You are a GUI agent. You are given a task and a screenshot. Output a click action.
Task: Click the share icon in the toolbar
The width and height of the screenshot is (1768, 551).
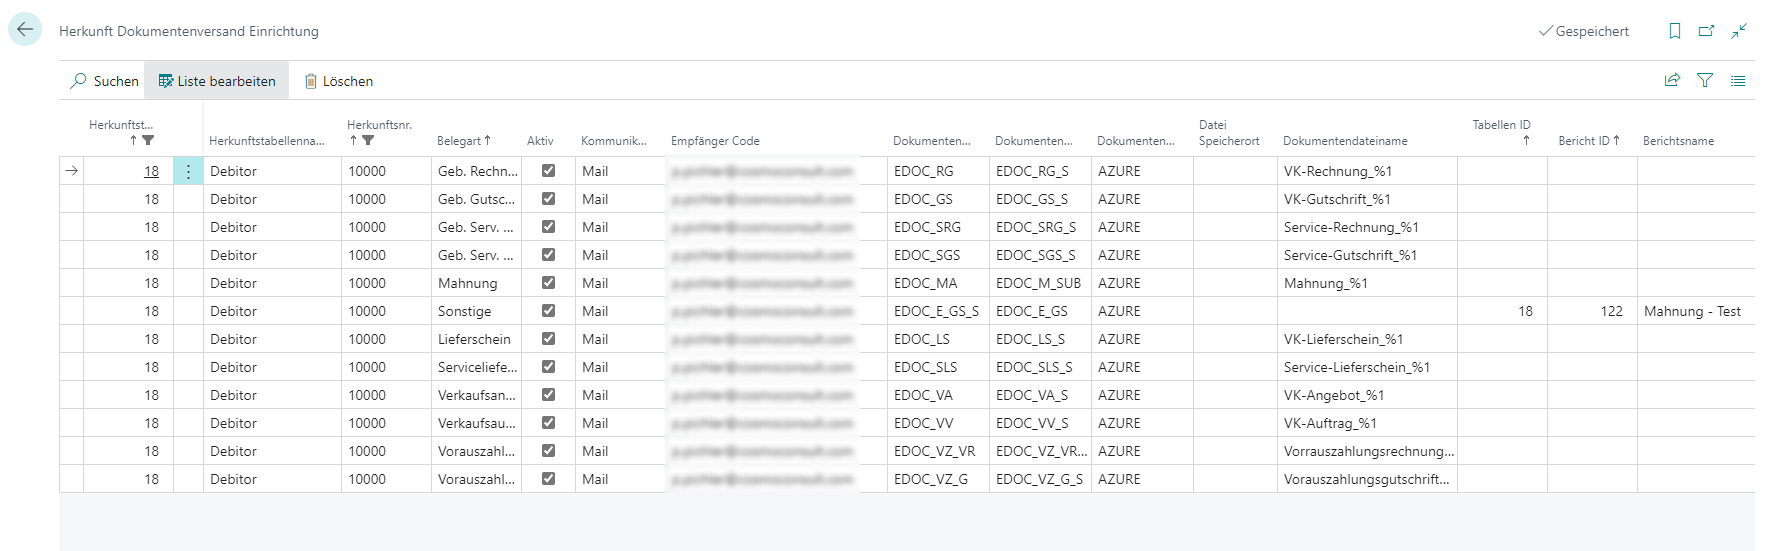pos(1672,81)
